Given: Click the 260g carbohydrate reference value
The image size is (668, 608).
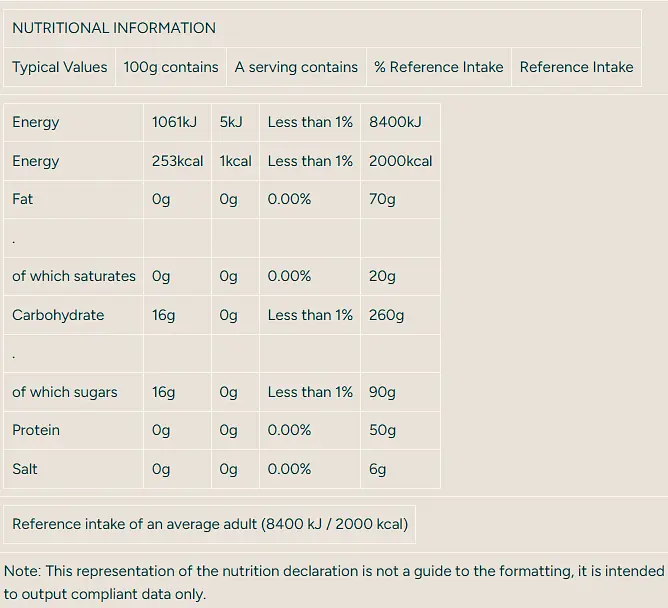Looking at the screenshot, I should [386, 315].
